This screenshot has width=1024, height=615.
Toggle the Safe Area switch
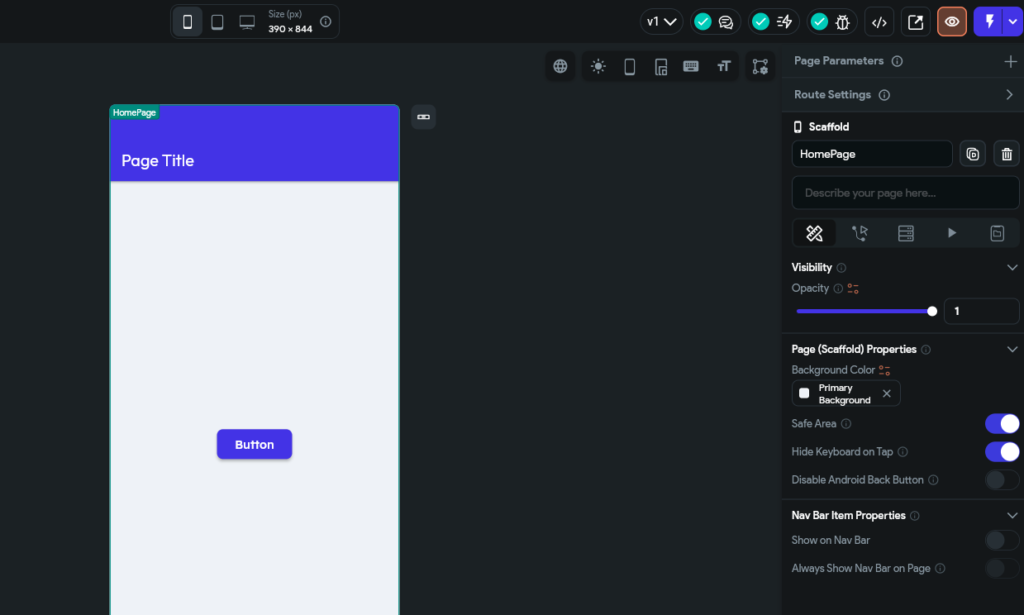pos(1002,424)
